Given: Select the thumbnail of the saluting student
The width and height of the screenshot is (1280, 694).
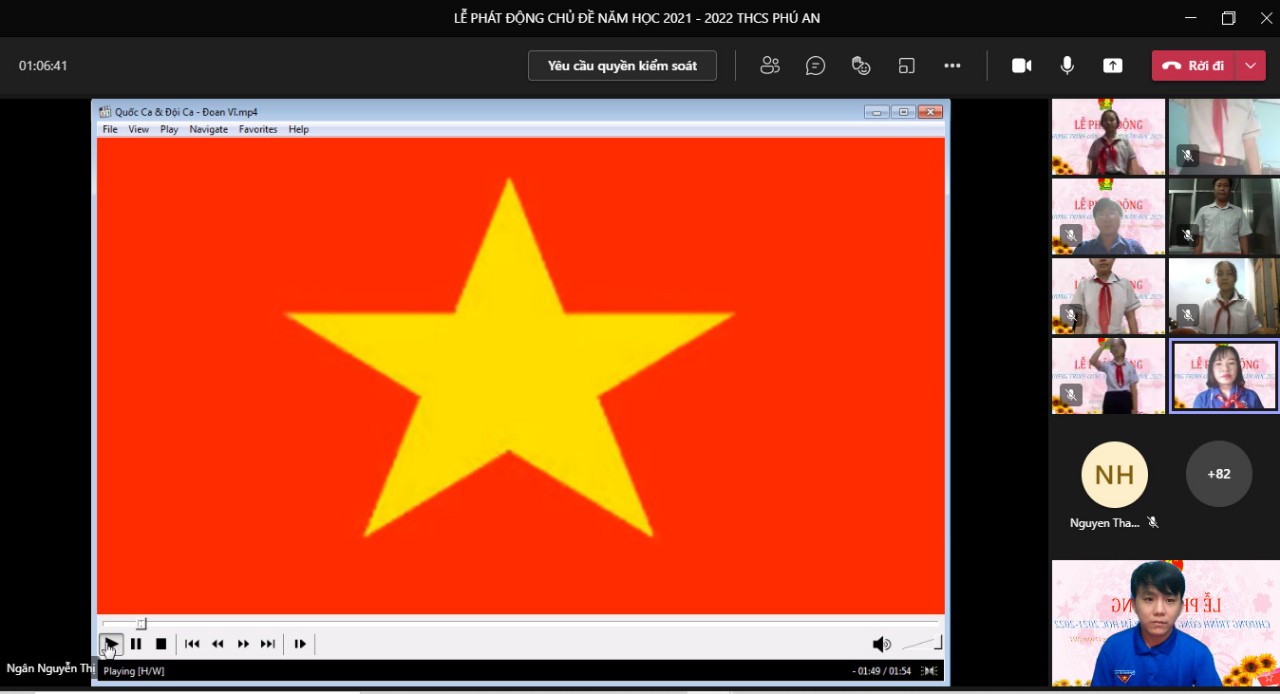Looking at the screenshot, I should click(x=1108, y=376).
